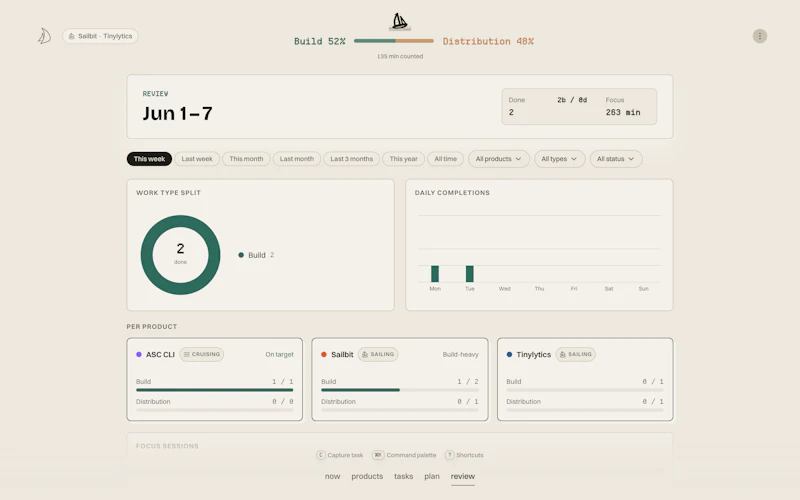The height and width of the screenshot is (500, 800).
Task: Go to the now tab
Action: pos(332,476)
